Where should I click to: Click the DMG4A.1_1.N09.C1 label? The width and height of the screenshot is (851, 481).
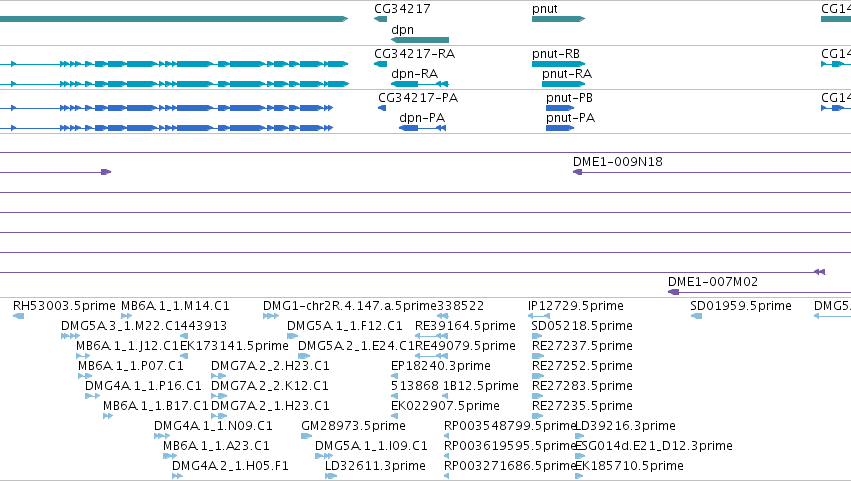pos(213,426)
